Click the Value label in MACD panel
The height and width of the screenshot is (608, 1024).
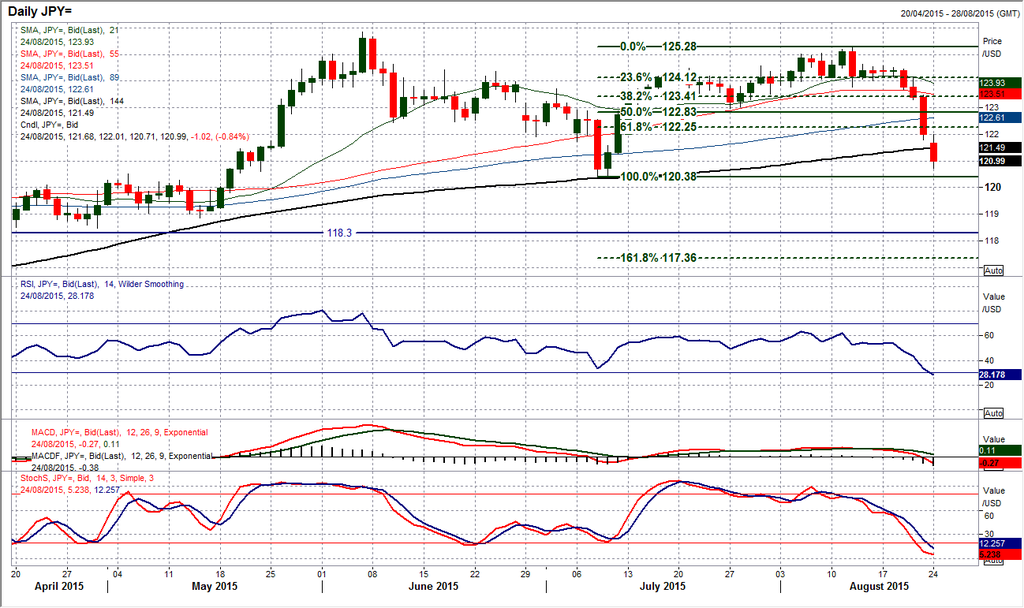[994, 440]
